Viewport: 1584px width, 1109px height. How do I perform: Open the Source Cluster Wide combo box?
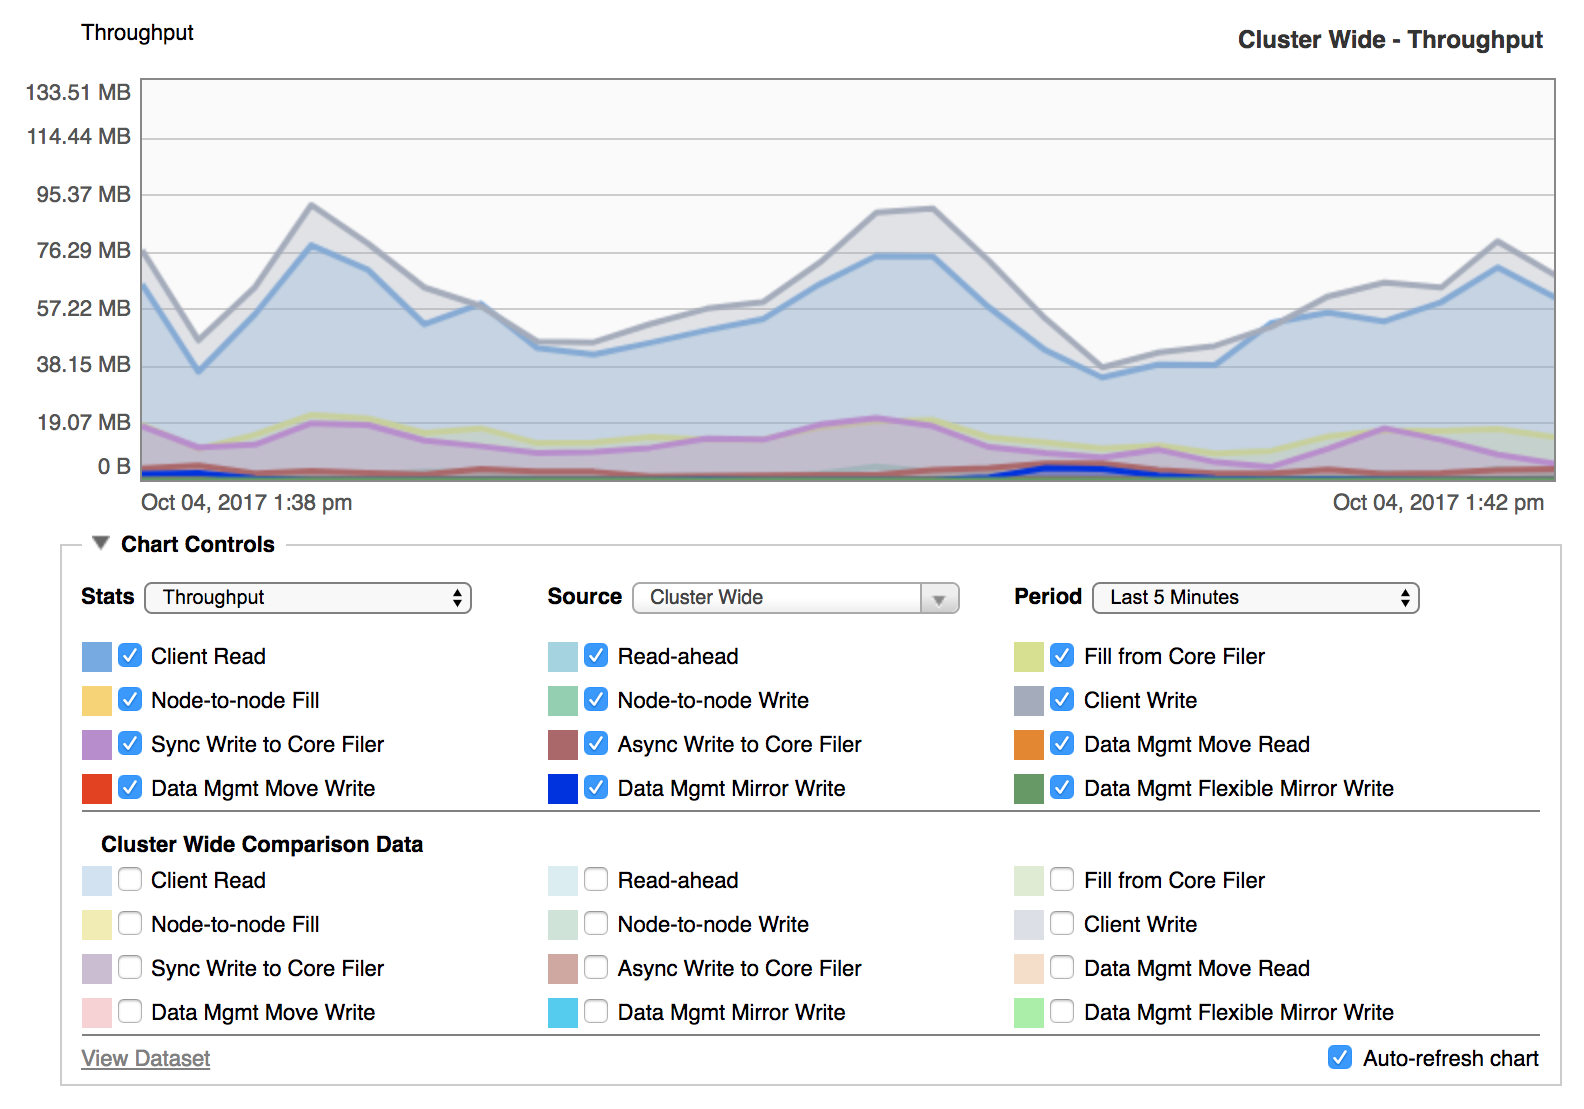pyautogui.click(x=796, y=598)
